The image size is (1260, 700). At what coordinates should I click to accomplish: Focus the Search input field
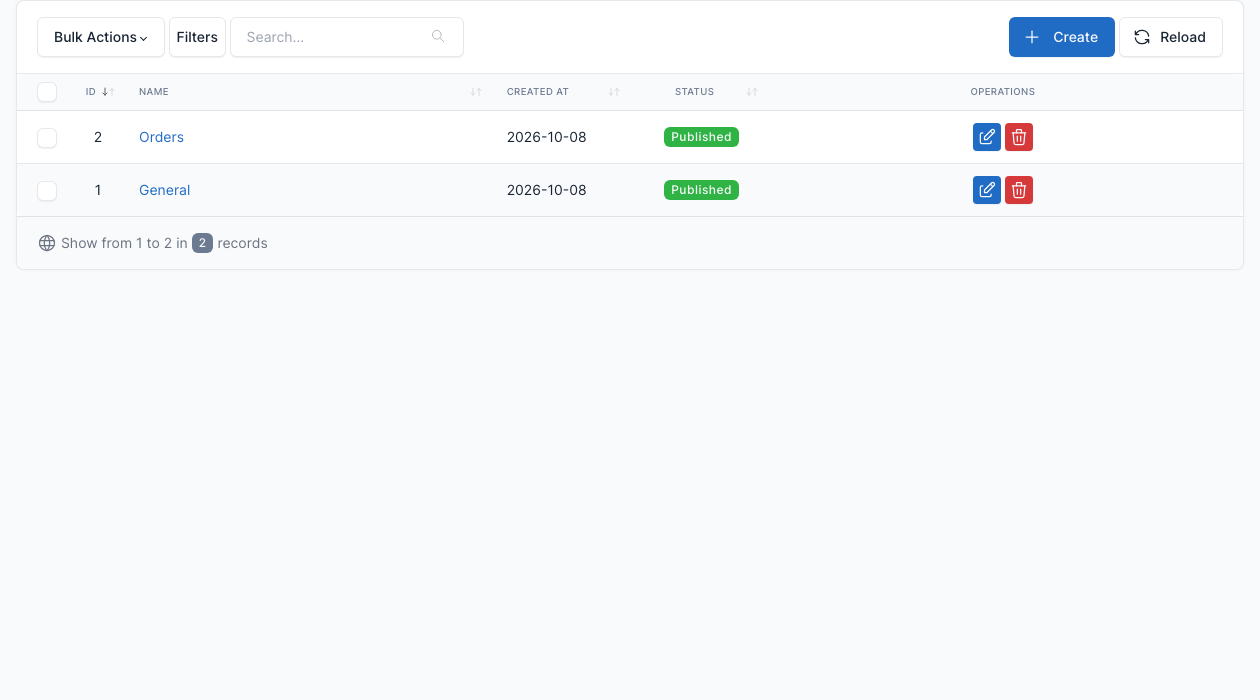click(347, 37)
